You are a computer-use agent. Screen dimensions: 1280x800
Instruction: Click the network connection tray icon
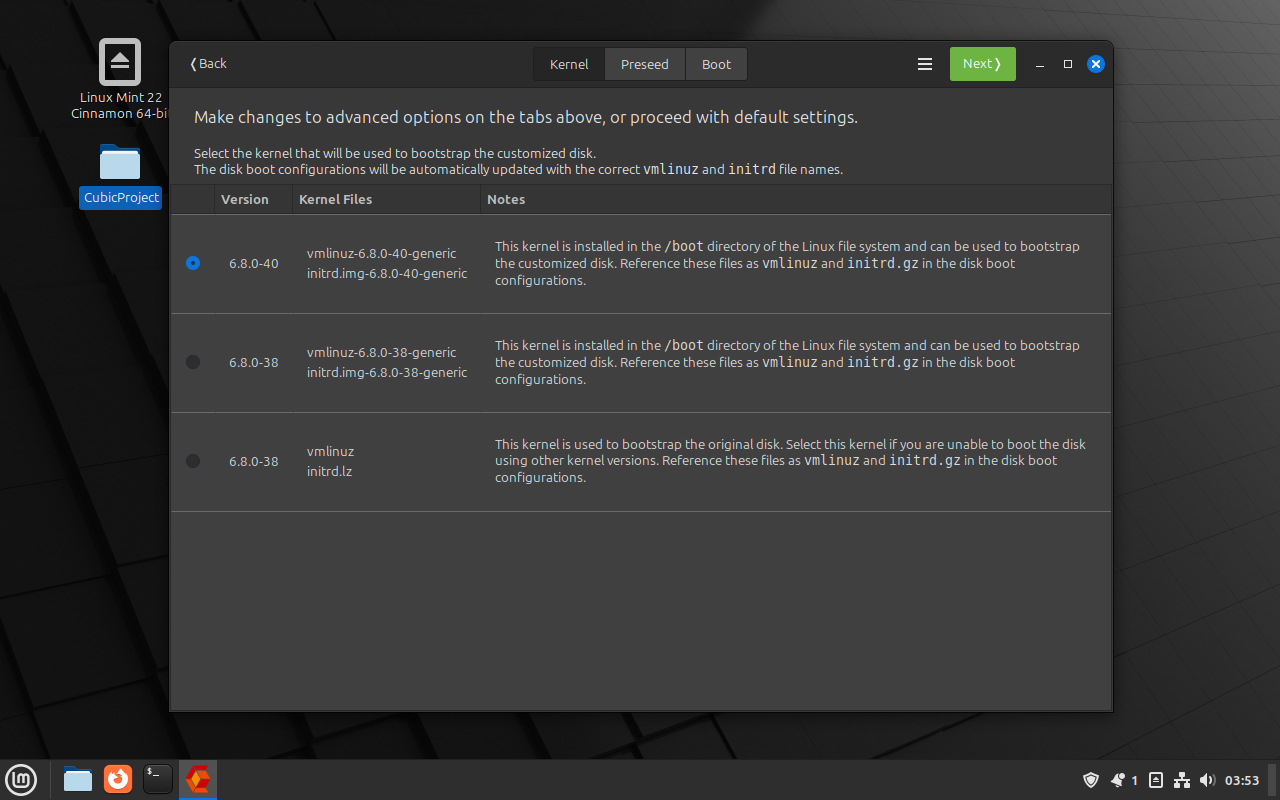pos(1181,780)
